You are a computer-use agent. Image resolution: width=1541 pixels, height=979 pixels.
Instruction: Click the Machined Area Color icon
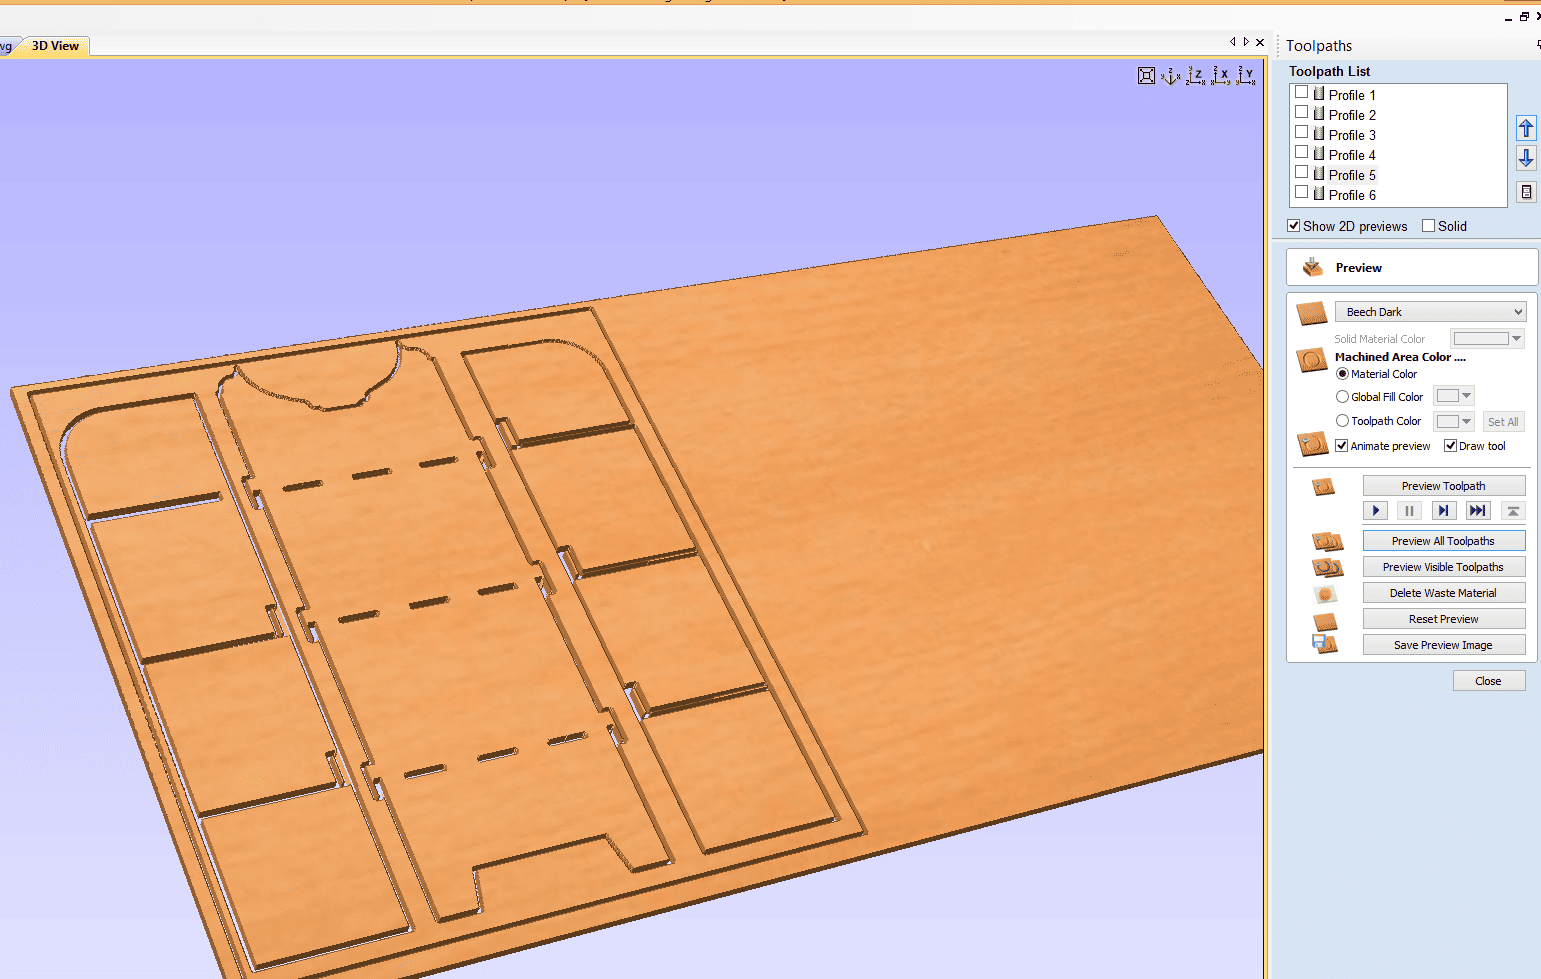[1311, 360]
